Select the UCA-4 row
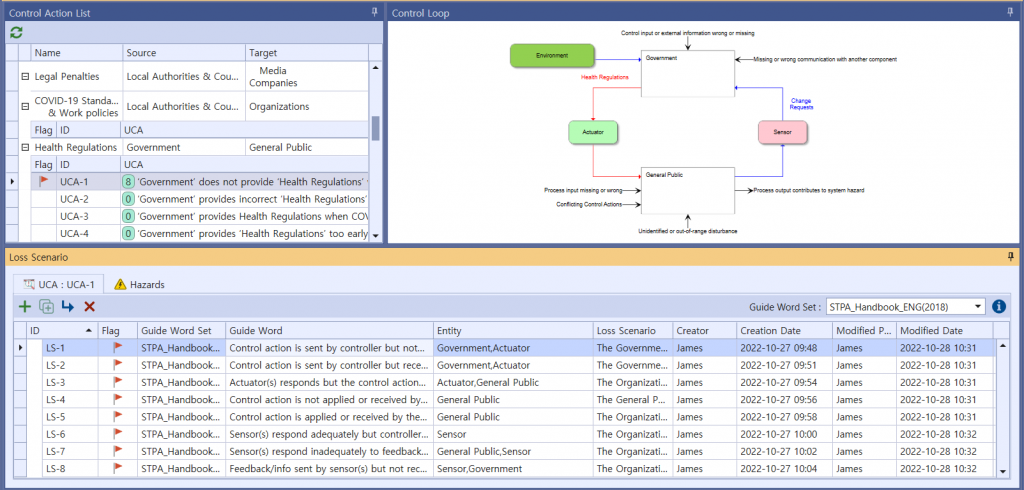The image size is (1024, 490). coord(200,233)
